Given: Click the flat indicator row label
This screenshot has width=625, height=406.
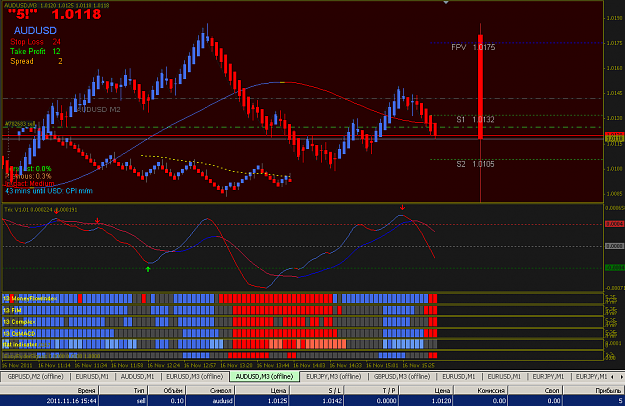Looking at the screenshot, I should coord(20,344).
